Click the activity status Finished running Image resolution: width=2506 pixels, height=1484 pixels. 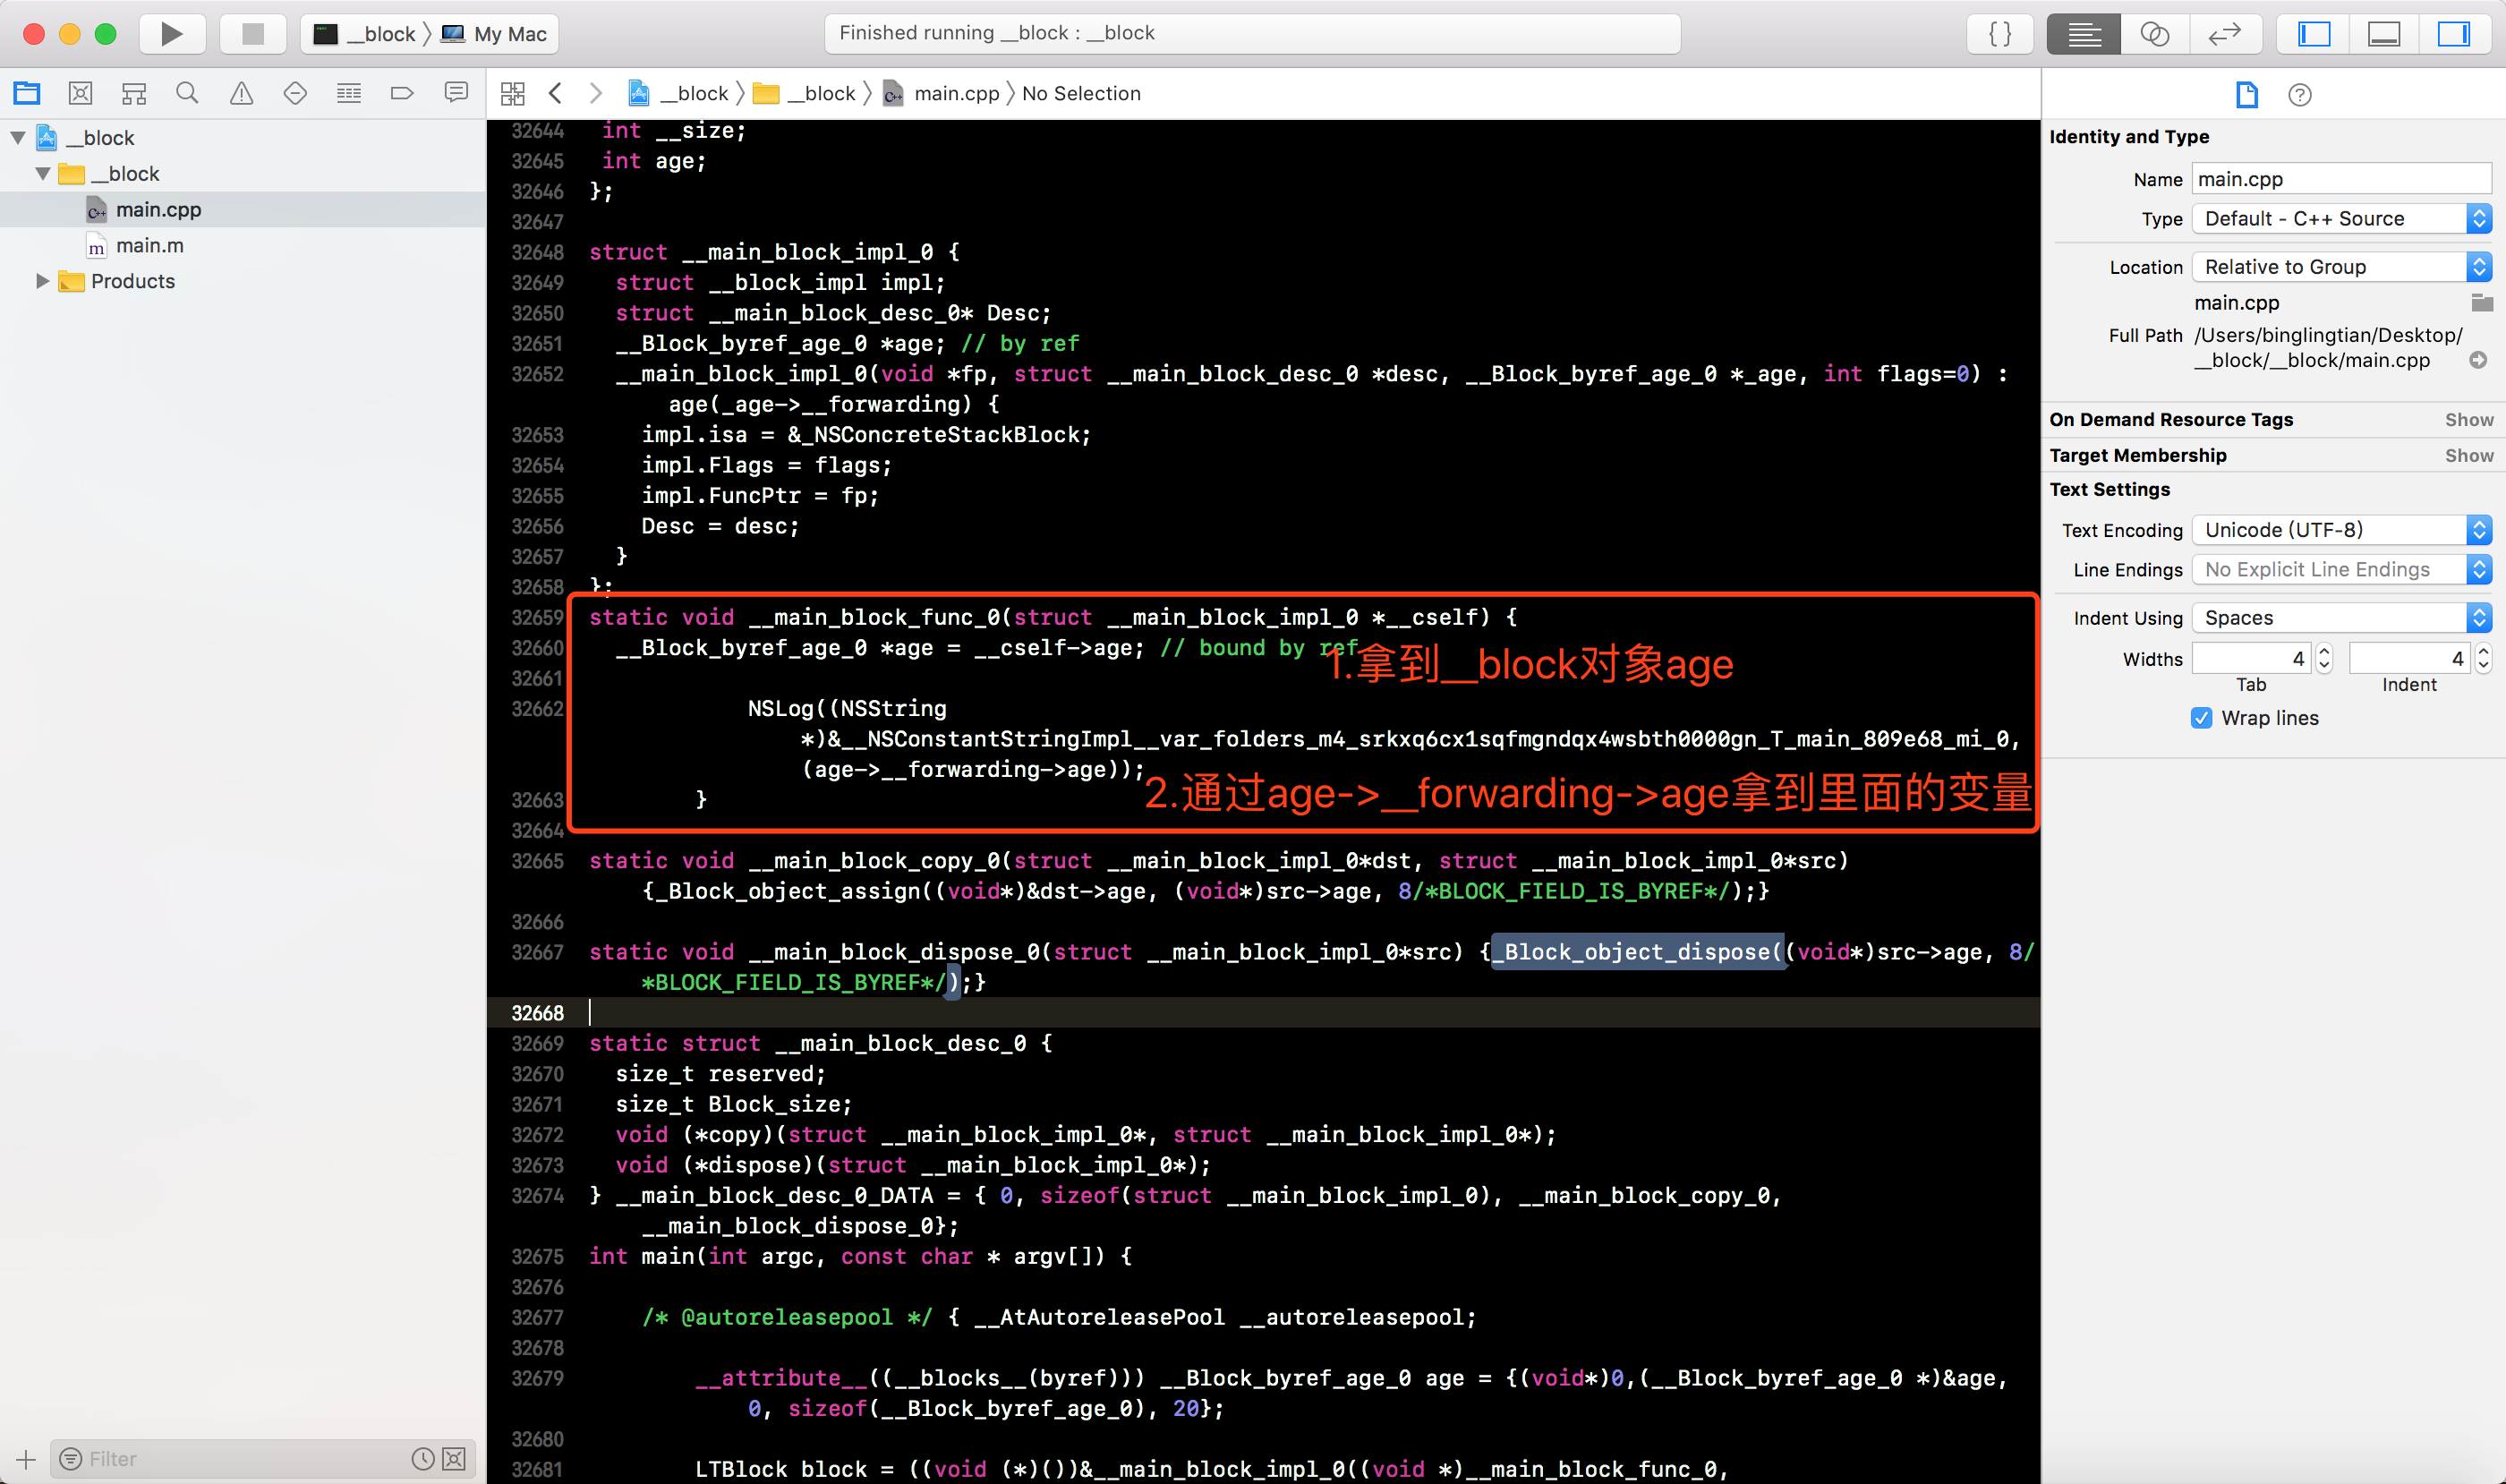pos(1252,34)
